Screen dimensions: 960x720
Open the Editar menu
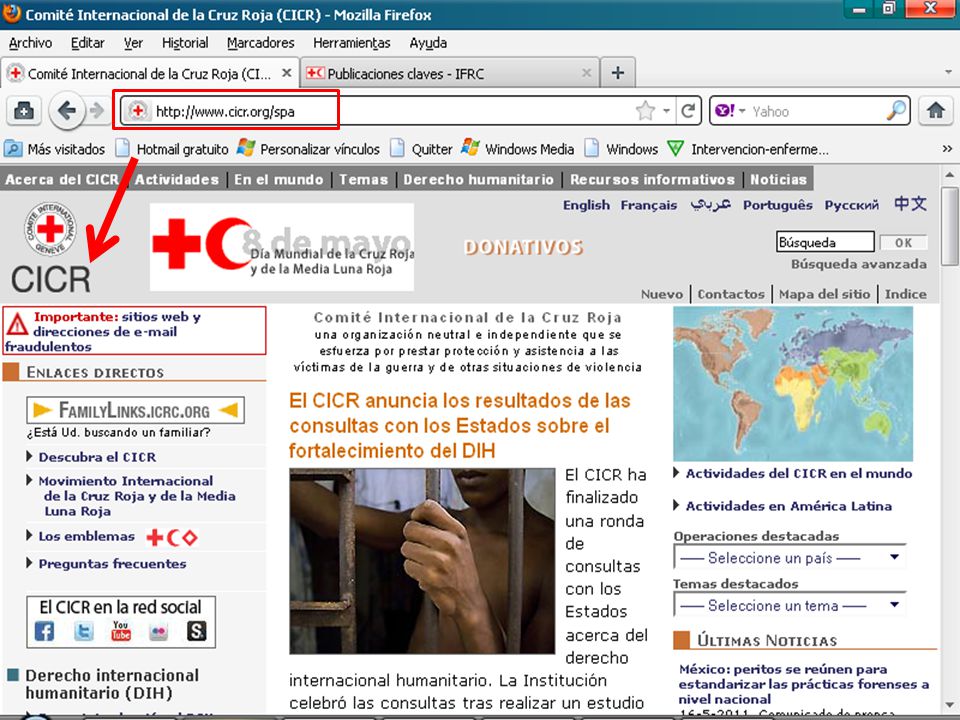tap(88, 43)
